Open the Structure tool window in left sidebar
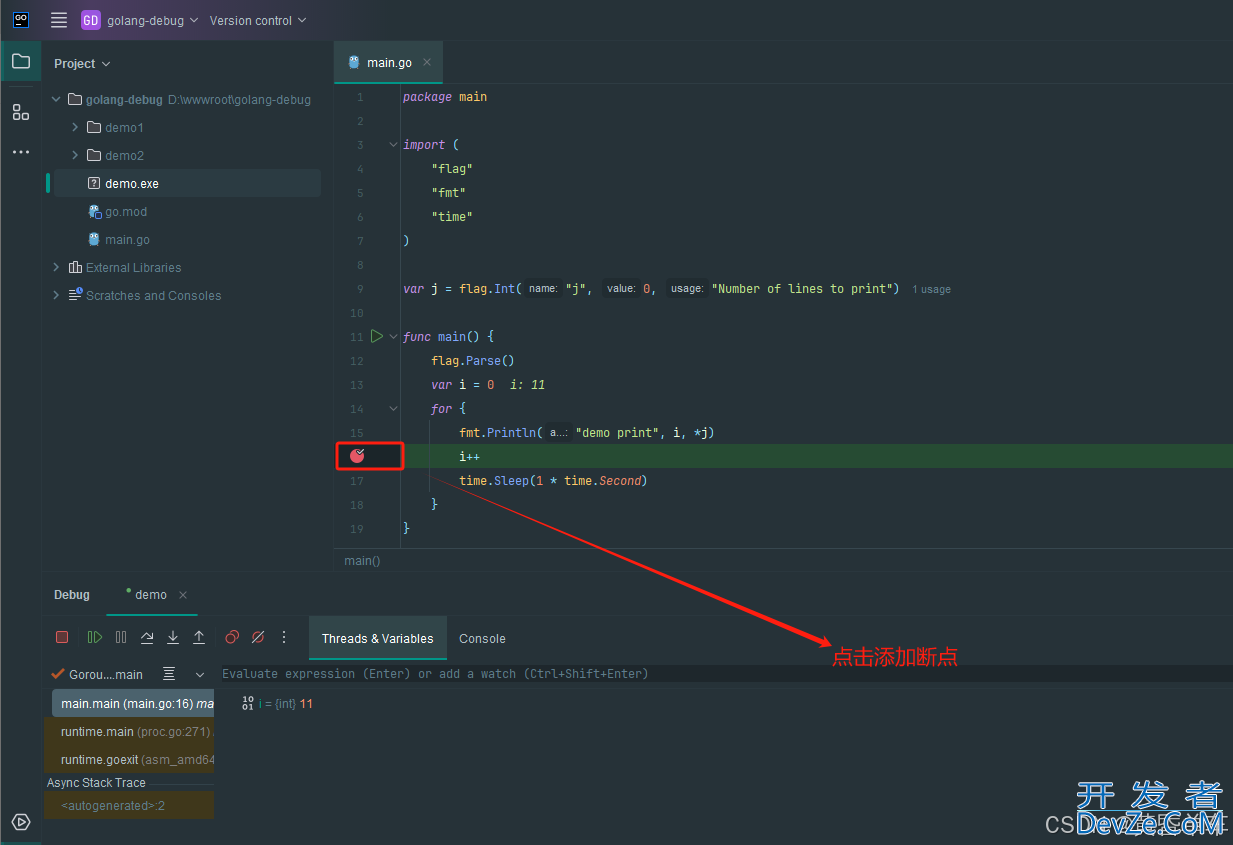Image resolution: width=1233 pixels, height=845 pixels. 21,112
